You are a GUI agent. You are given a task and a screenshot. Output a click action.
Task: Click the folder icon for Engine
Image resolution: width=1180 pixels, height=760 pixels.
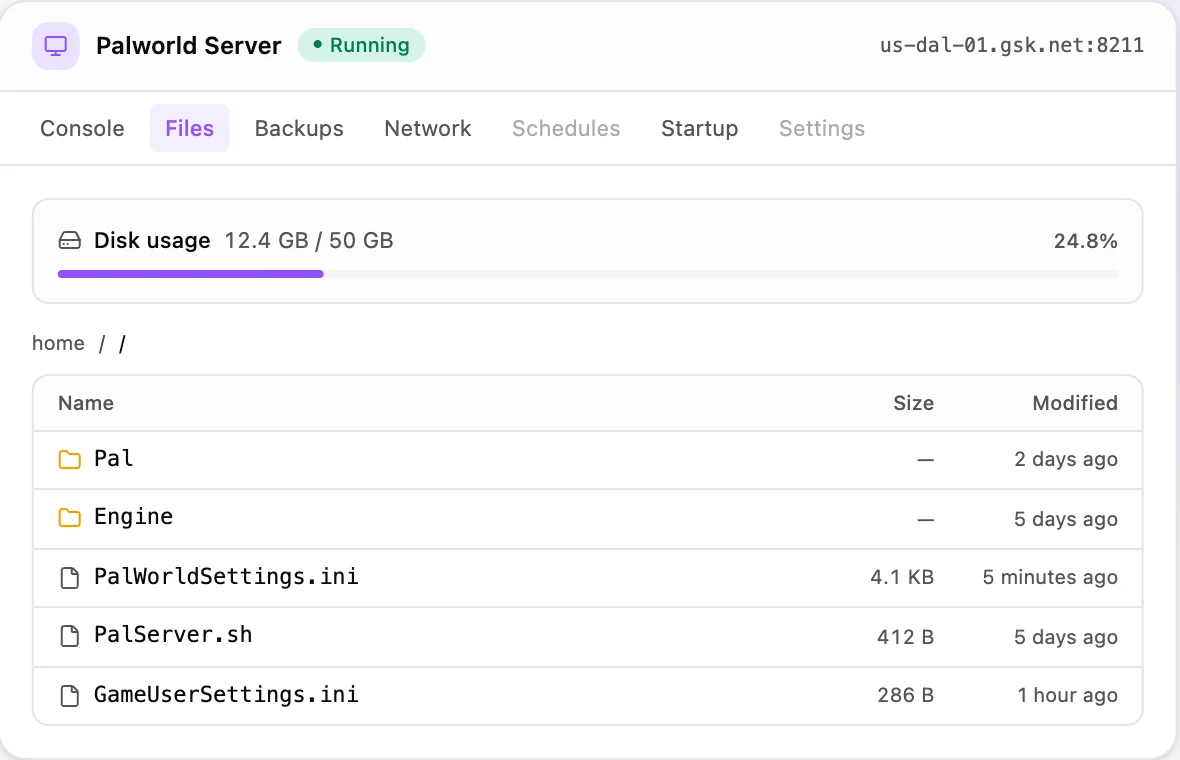(69, 518)
